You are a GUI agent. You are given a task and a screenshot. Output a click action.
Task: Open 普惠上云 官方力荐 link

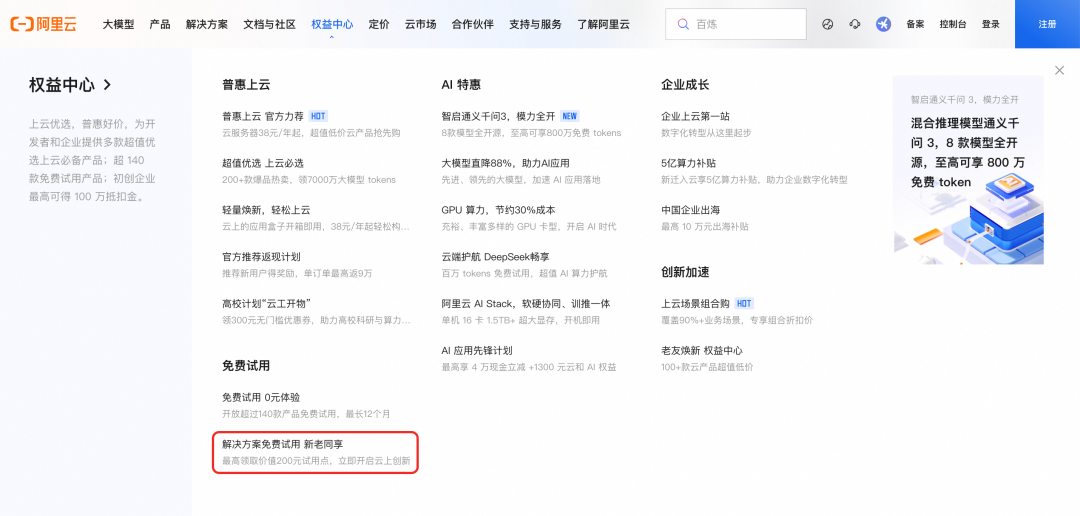pos(262,116)
